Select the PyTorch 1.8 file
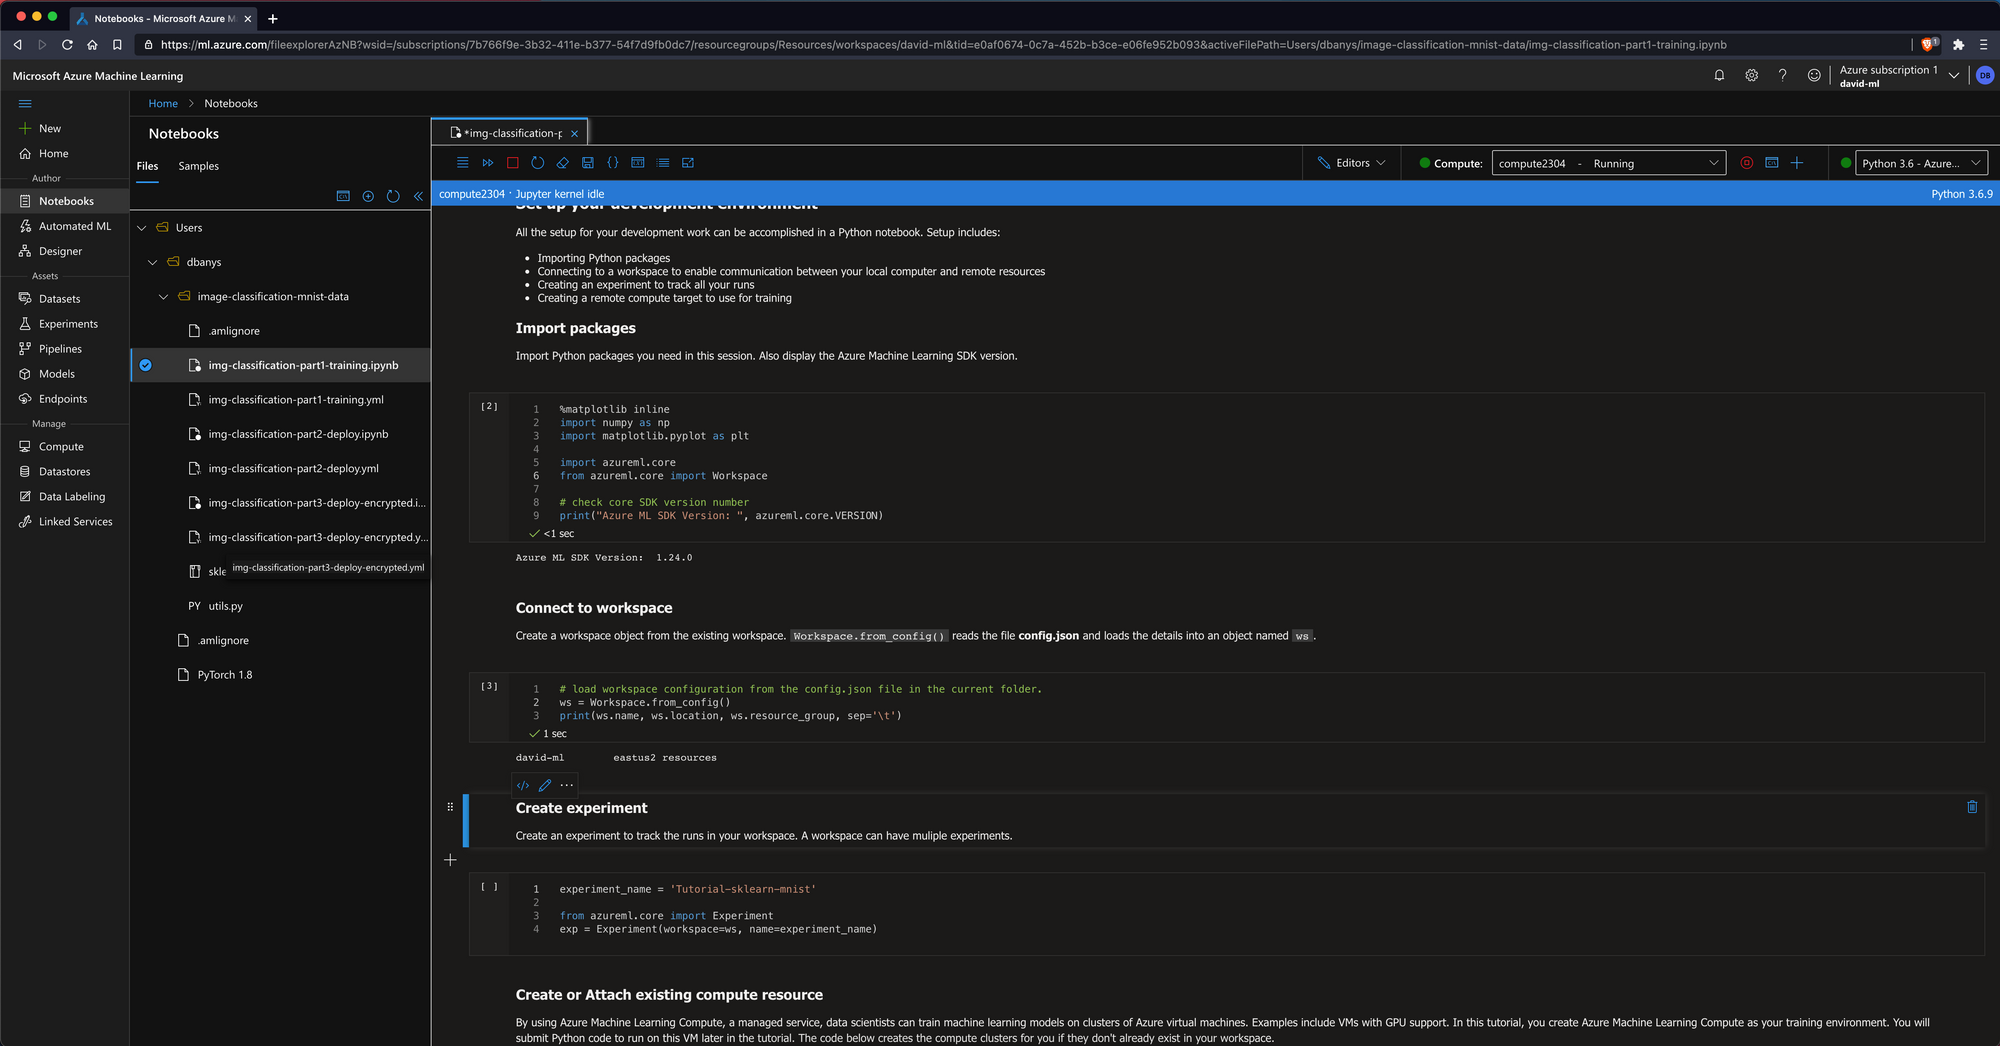 pyautogui.click(x=225, y=675)
